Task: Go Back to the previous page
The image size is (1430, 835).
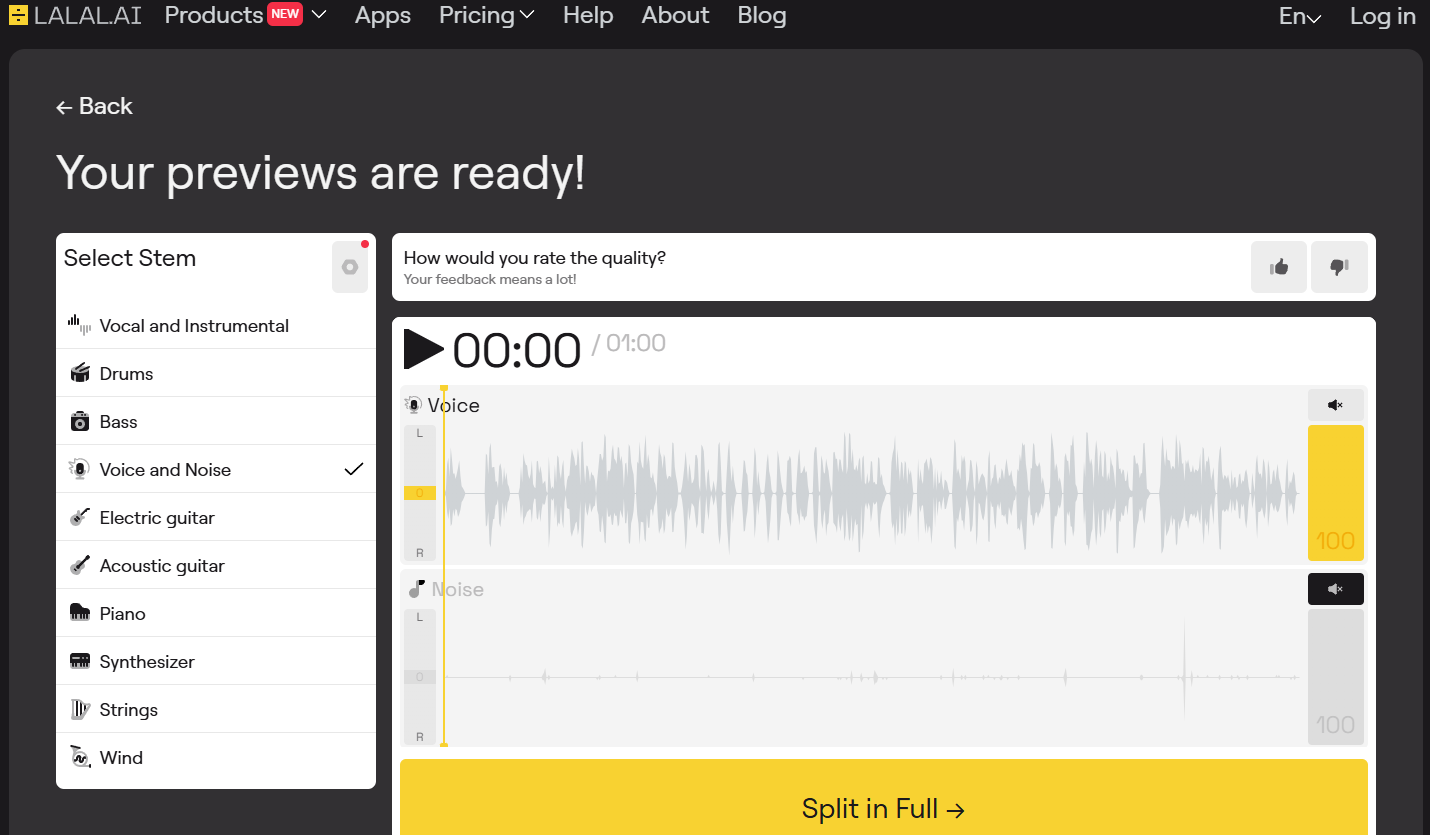Action: click(x=94, y=106)
